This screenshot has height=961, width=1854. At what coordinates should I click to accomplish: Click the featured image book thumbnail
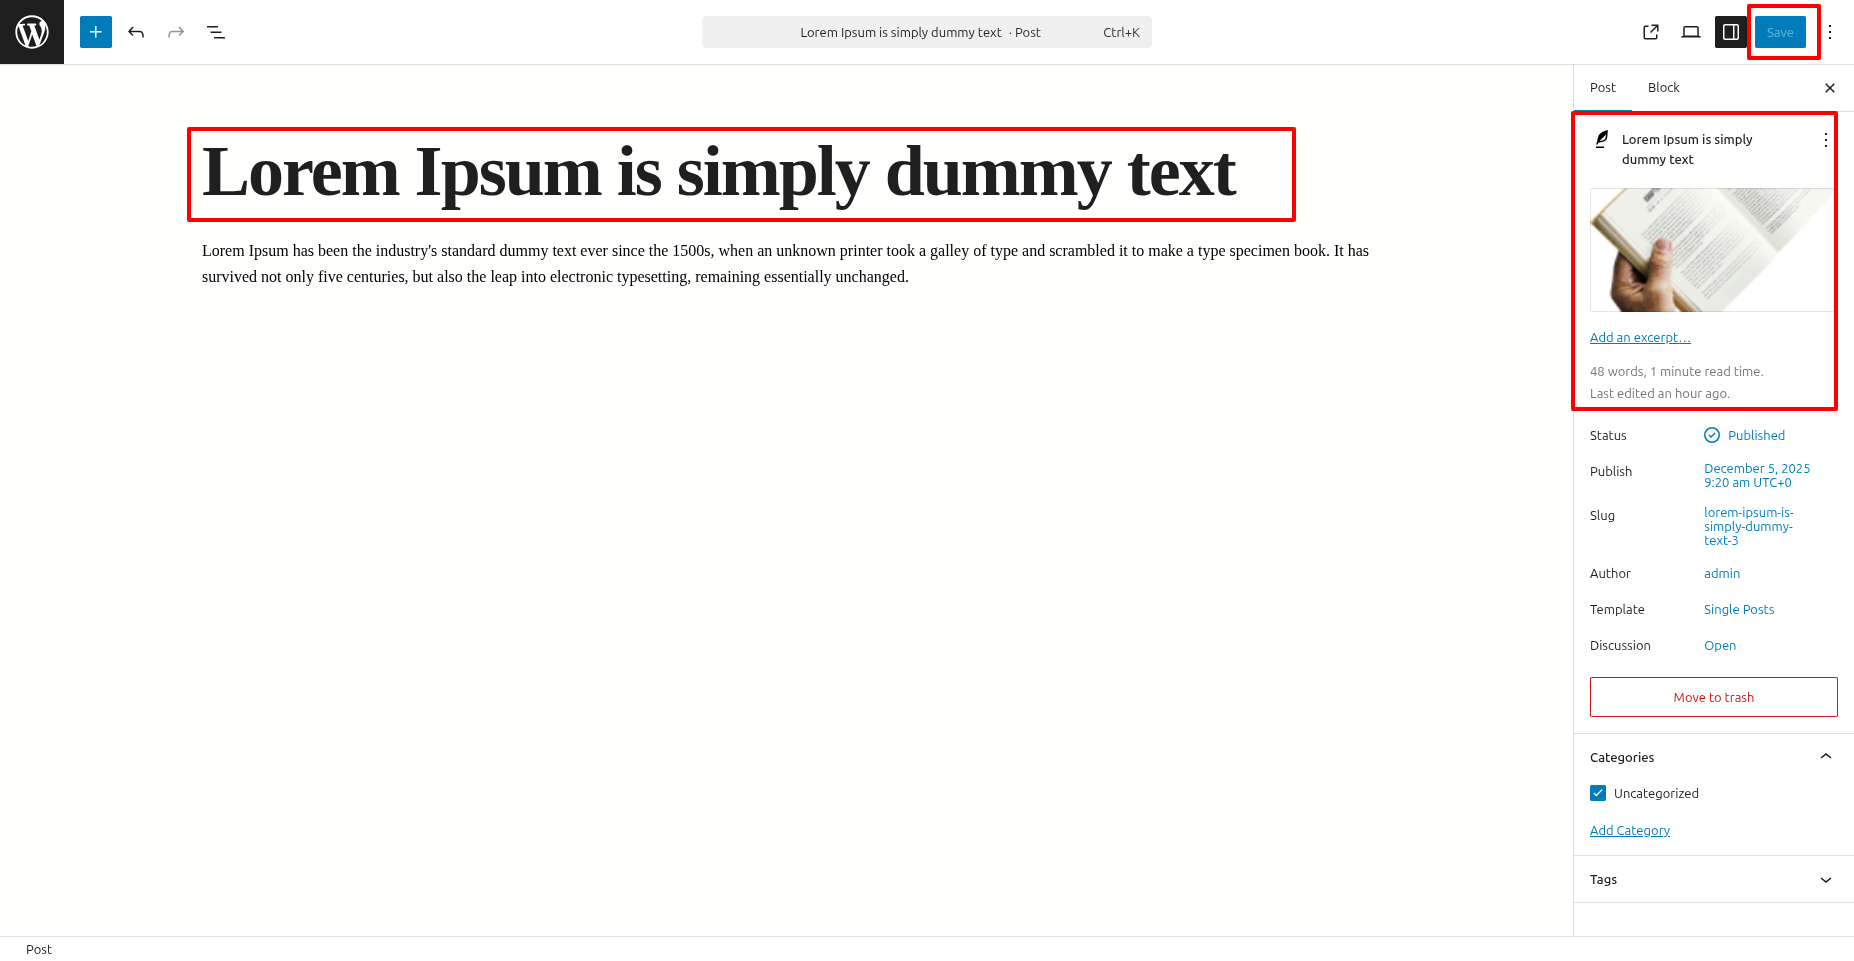[x=1711, y=250]
